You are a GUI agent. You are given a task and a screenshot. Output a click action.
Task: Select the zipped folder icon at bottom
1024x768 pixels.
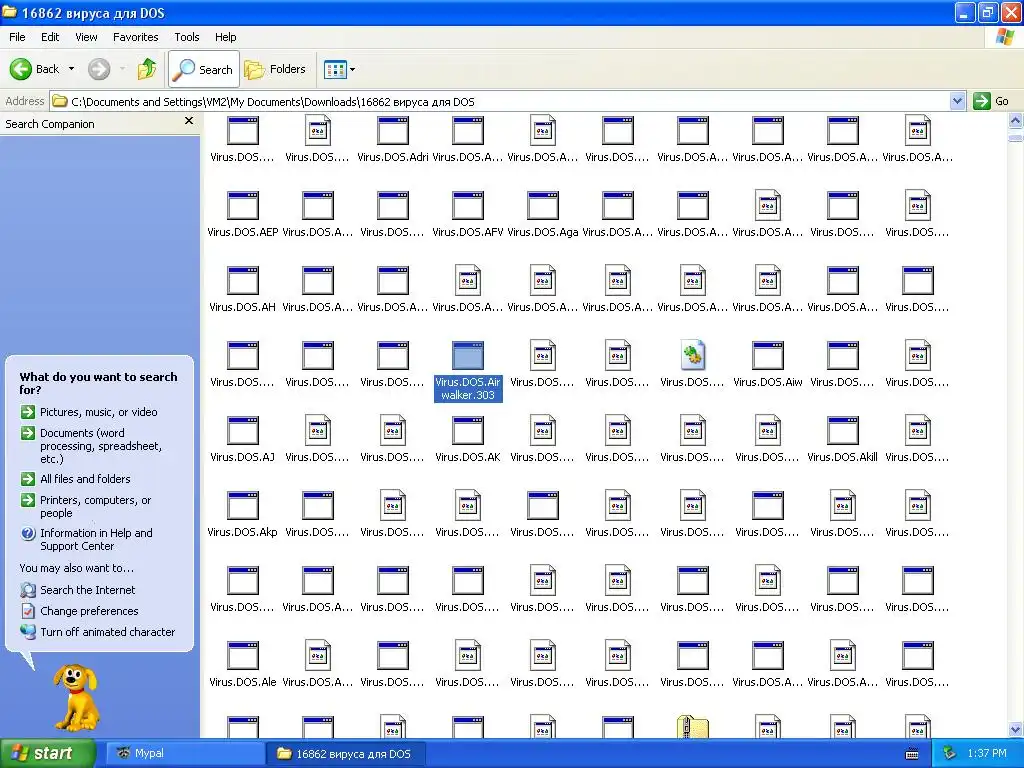pos(692,727)
